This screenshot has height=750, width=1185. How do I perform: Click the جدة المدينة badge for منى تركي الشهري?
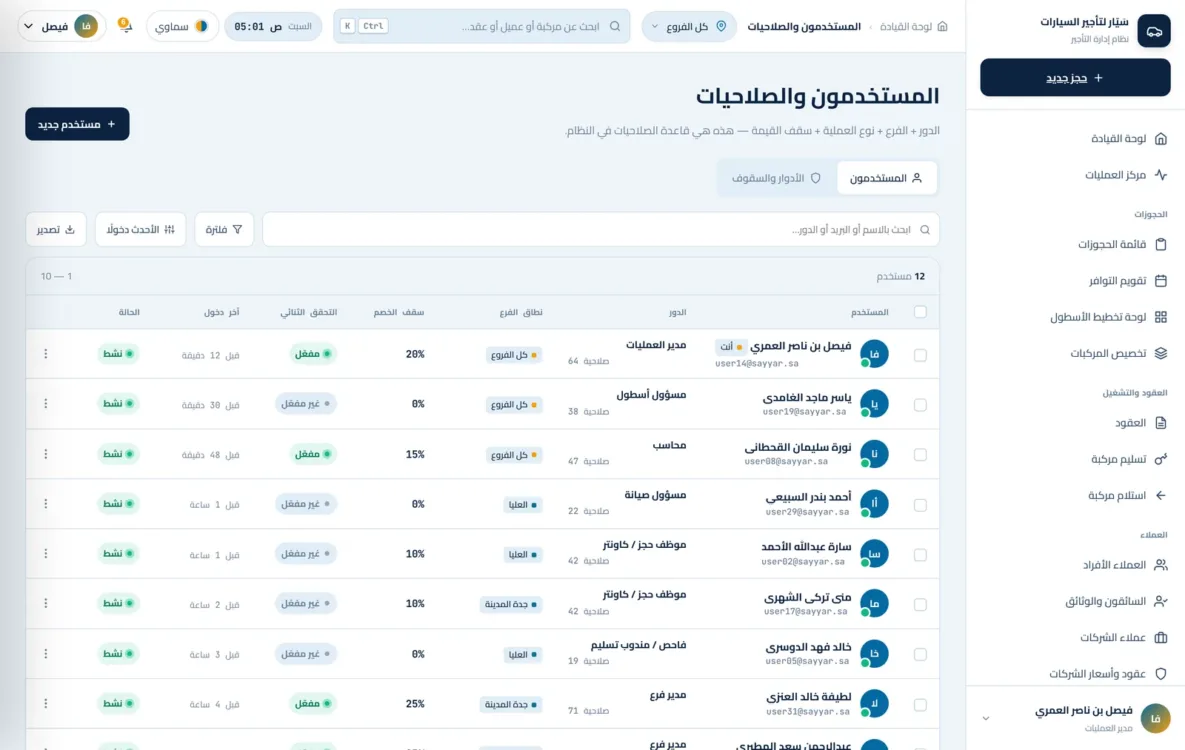pos(511,604)
